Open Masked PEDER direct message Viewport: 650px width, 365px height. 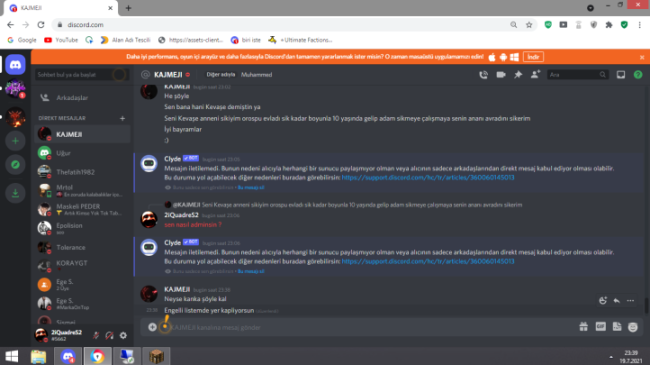coord(82,209)
